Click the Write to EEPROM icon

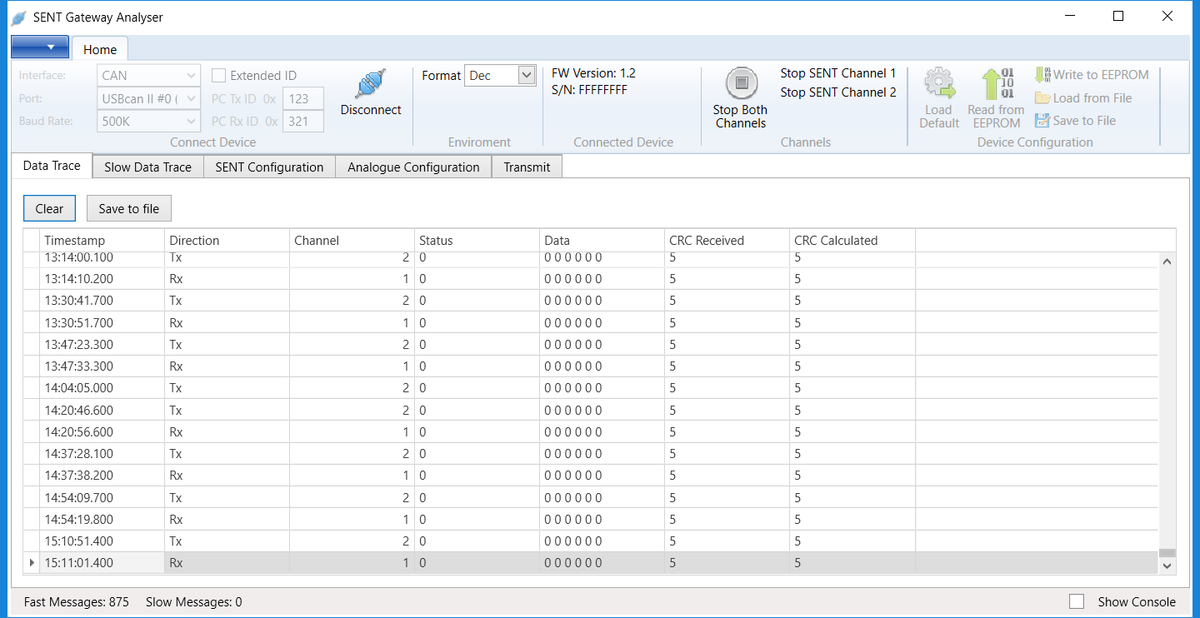tap(1042, 75)
